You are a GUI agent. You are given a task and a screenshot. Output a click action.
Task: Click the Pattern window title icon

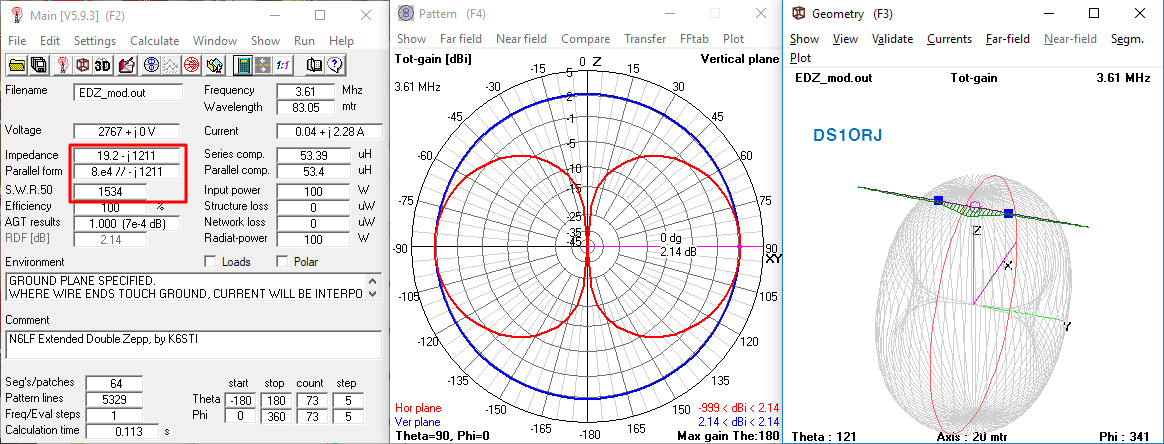[406, 13]
